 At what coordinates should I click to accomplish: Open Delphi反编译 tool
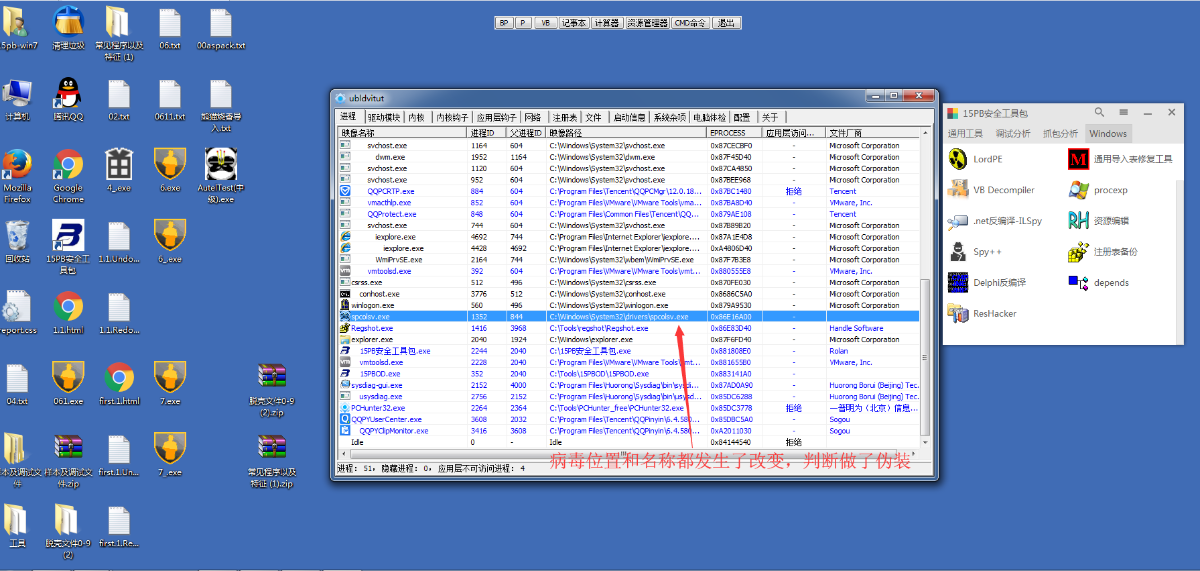pos(987,283)
